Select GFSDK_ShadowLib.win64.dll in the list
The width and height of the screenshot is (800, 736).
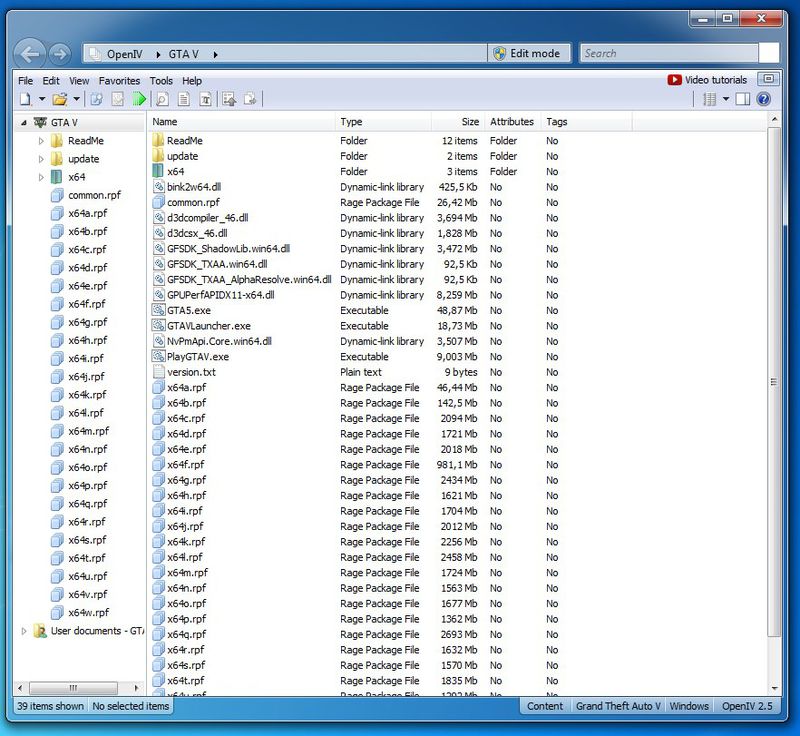(x=228, y=248)
